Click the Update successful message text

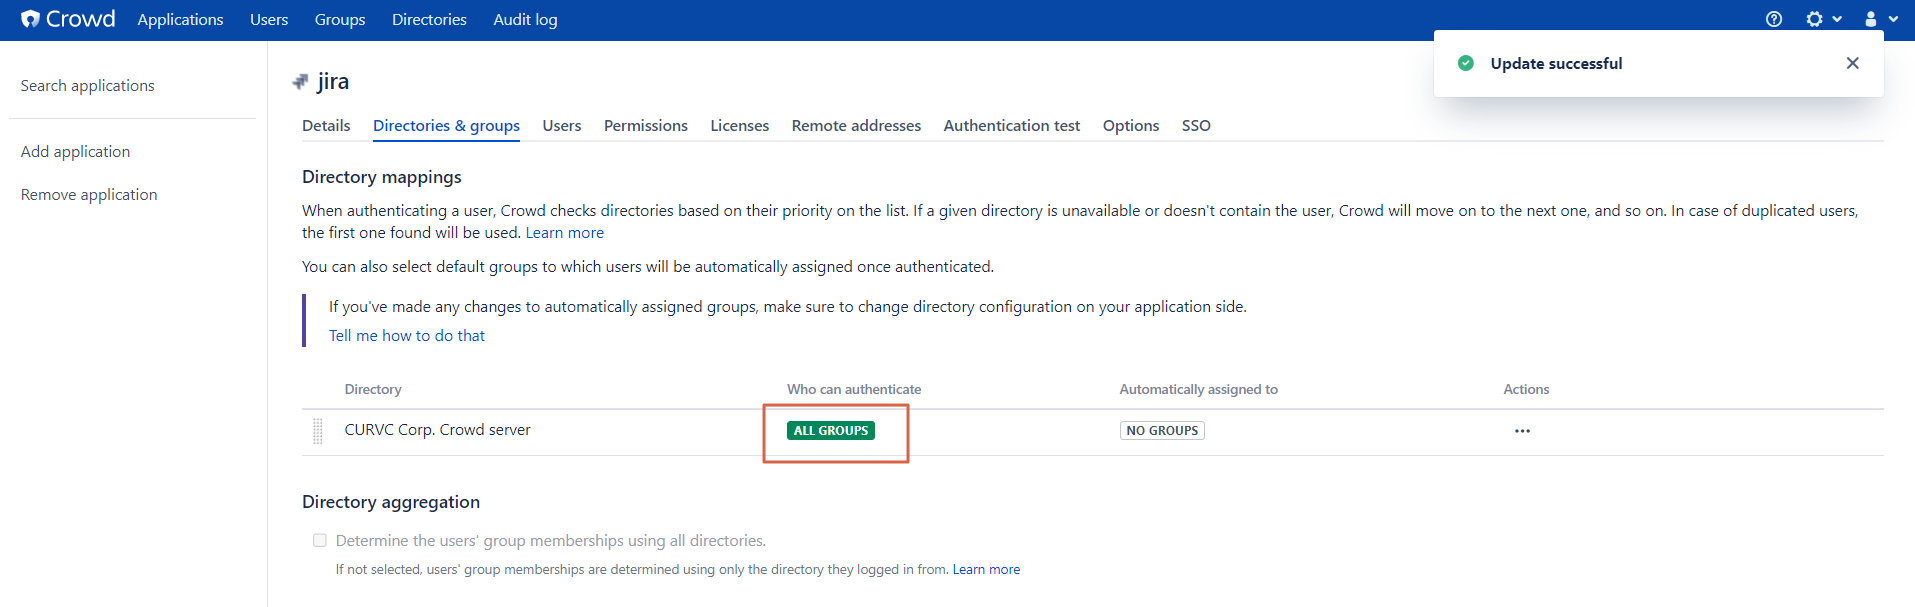click(1556, 64)
